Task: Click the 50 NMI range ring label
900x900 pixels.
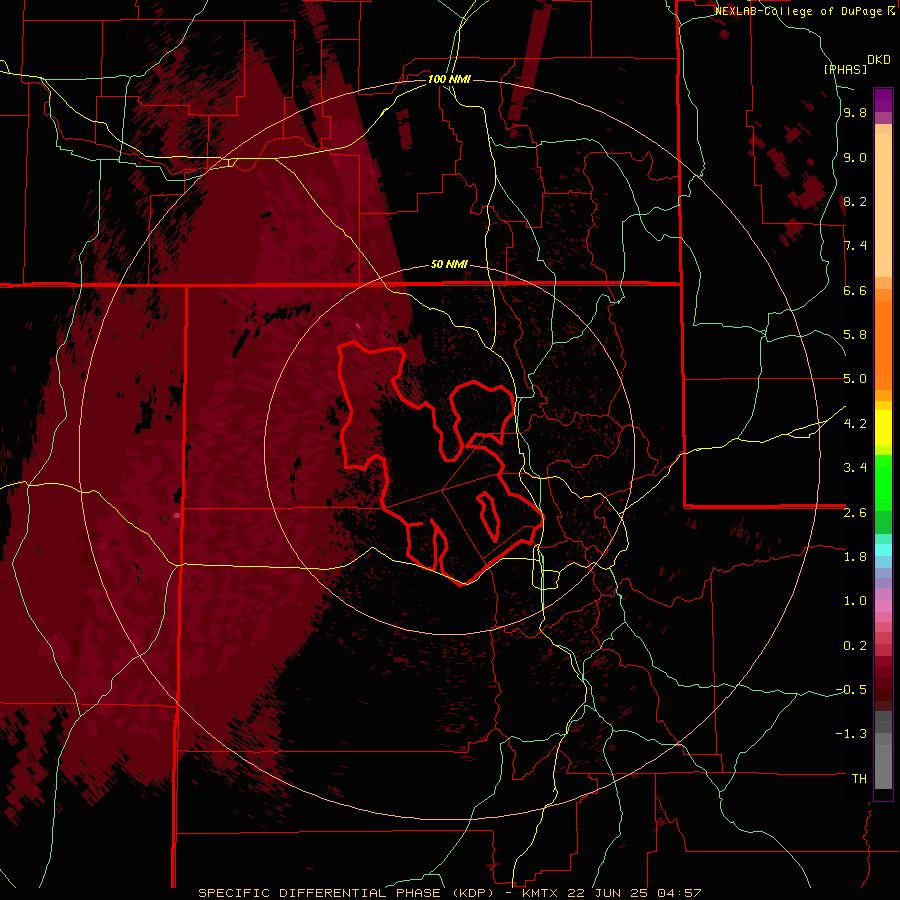Action: click(x=449, y=265)
